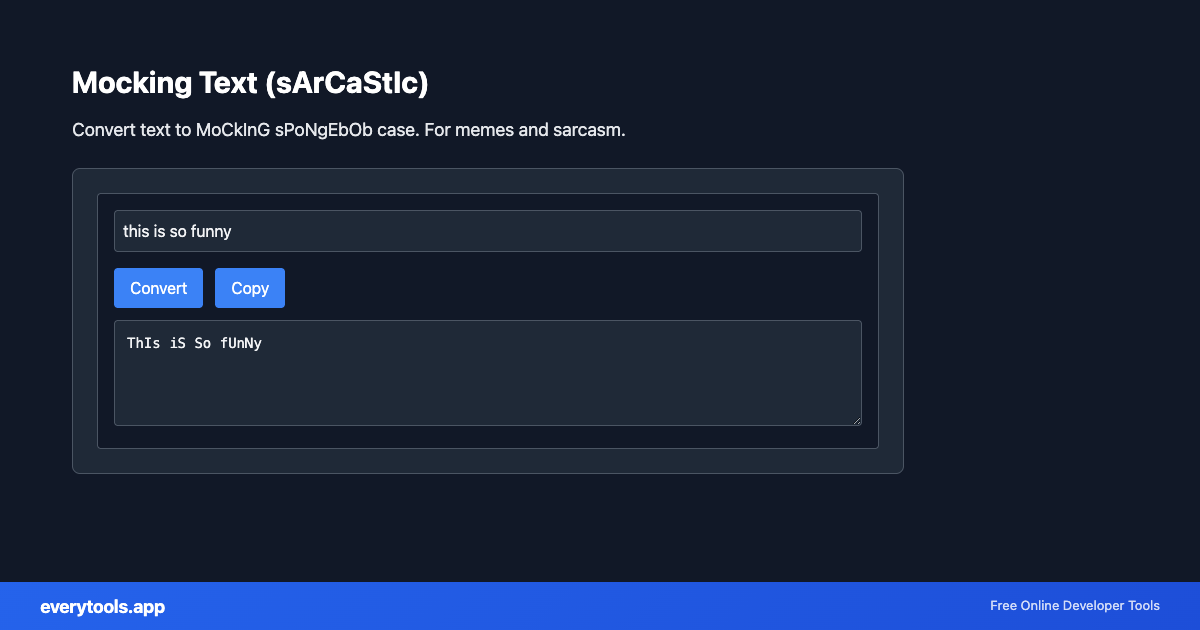Click the blue footer bar

pos(600,606)
